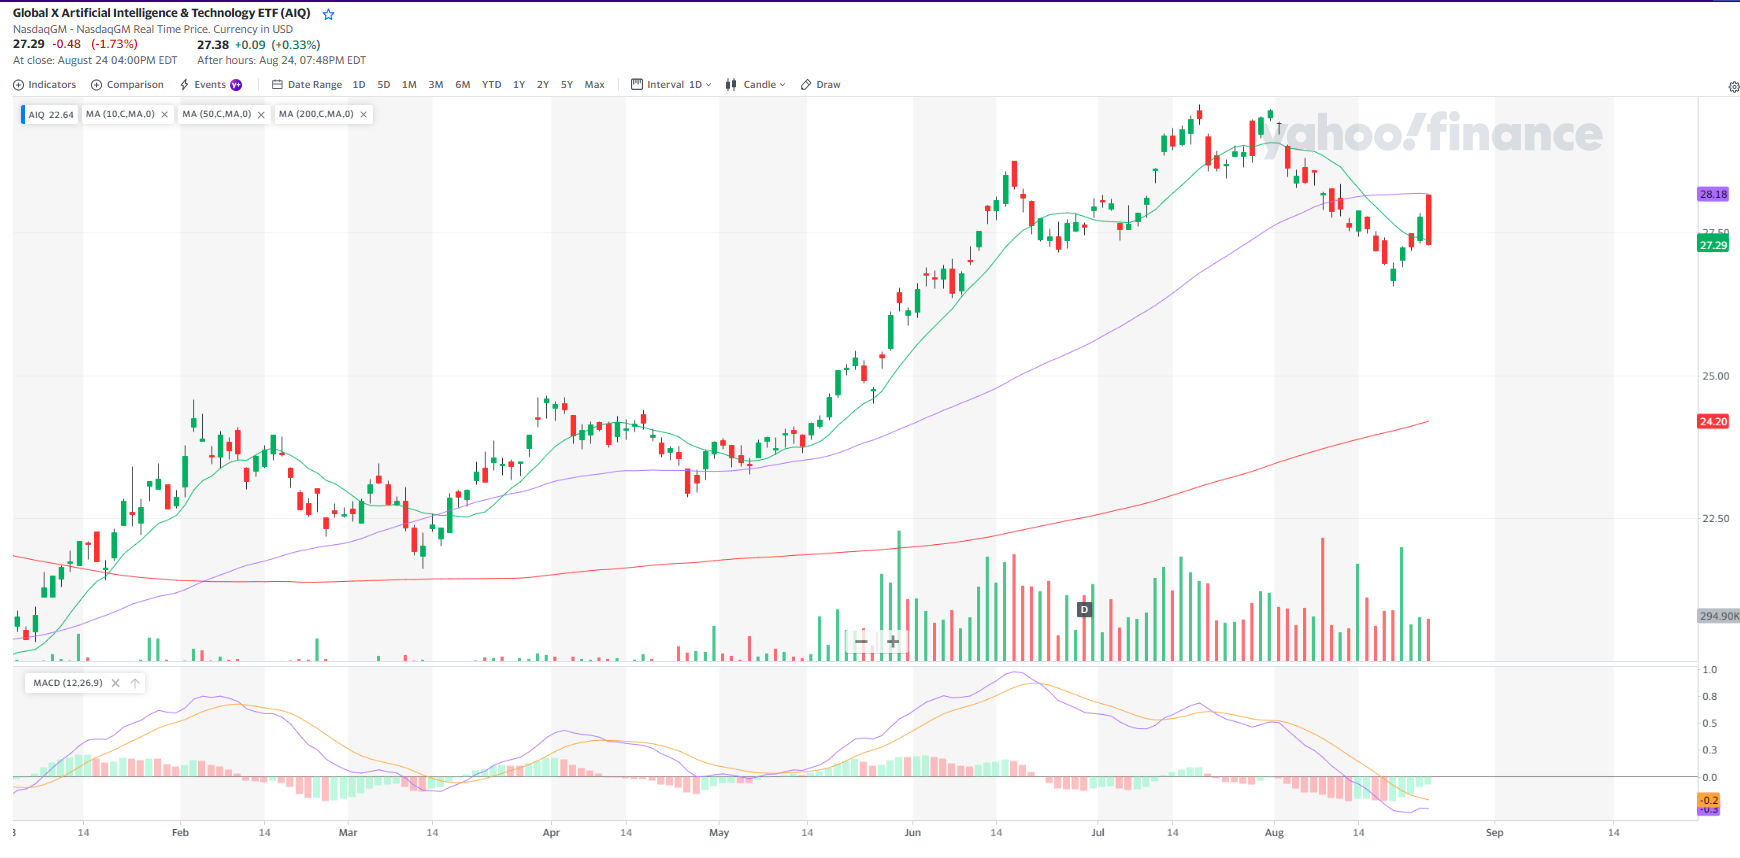The image size is (1740, 858).
Task: Add AIQ to watchlist with star icon
Action: (x=328, y=14)
